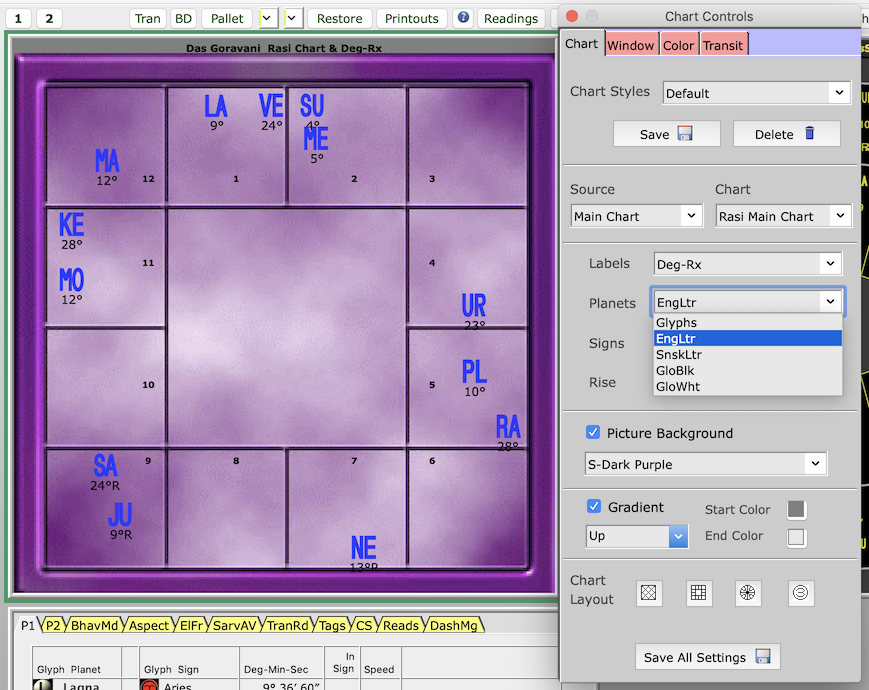Select GloWht option in Planets list

678,387
